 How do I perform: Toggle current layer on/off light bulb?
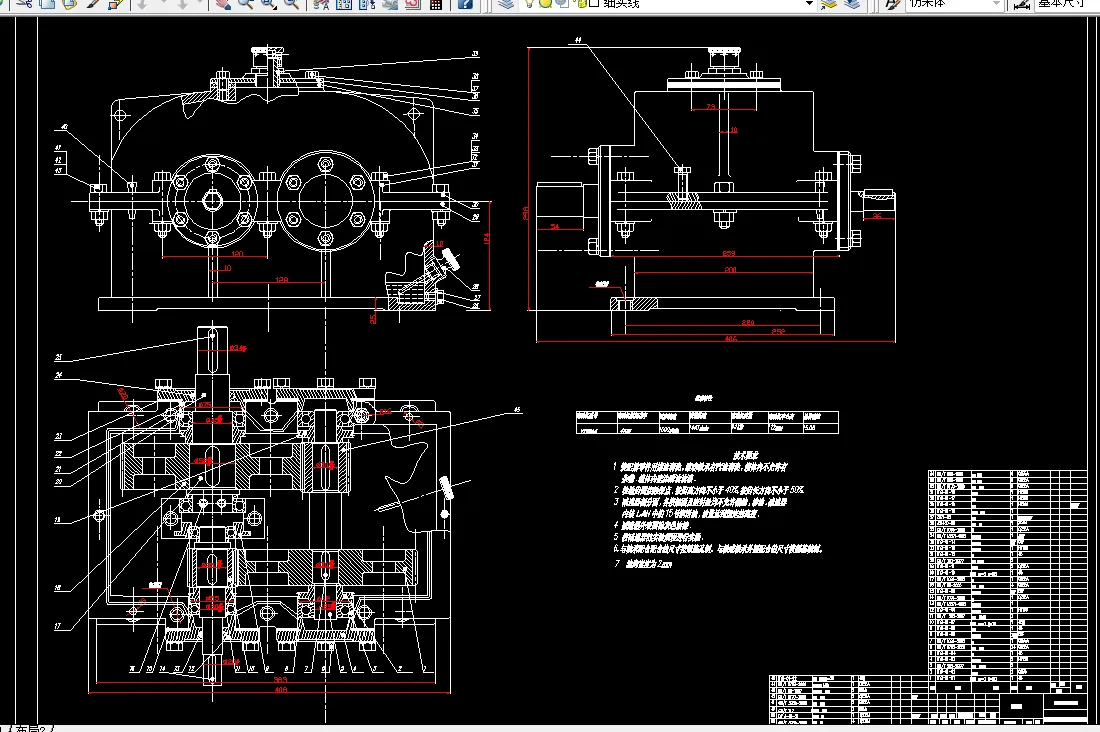529,4
